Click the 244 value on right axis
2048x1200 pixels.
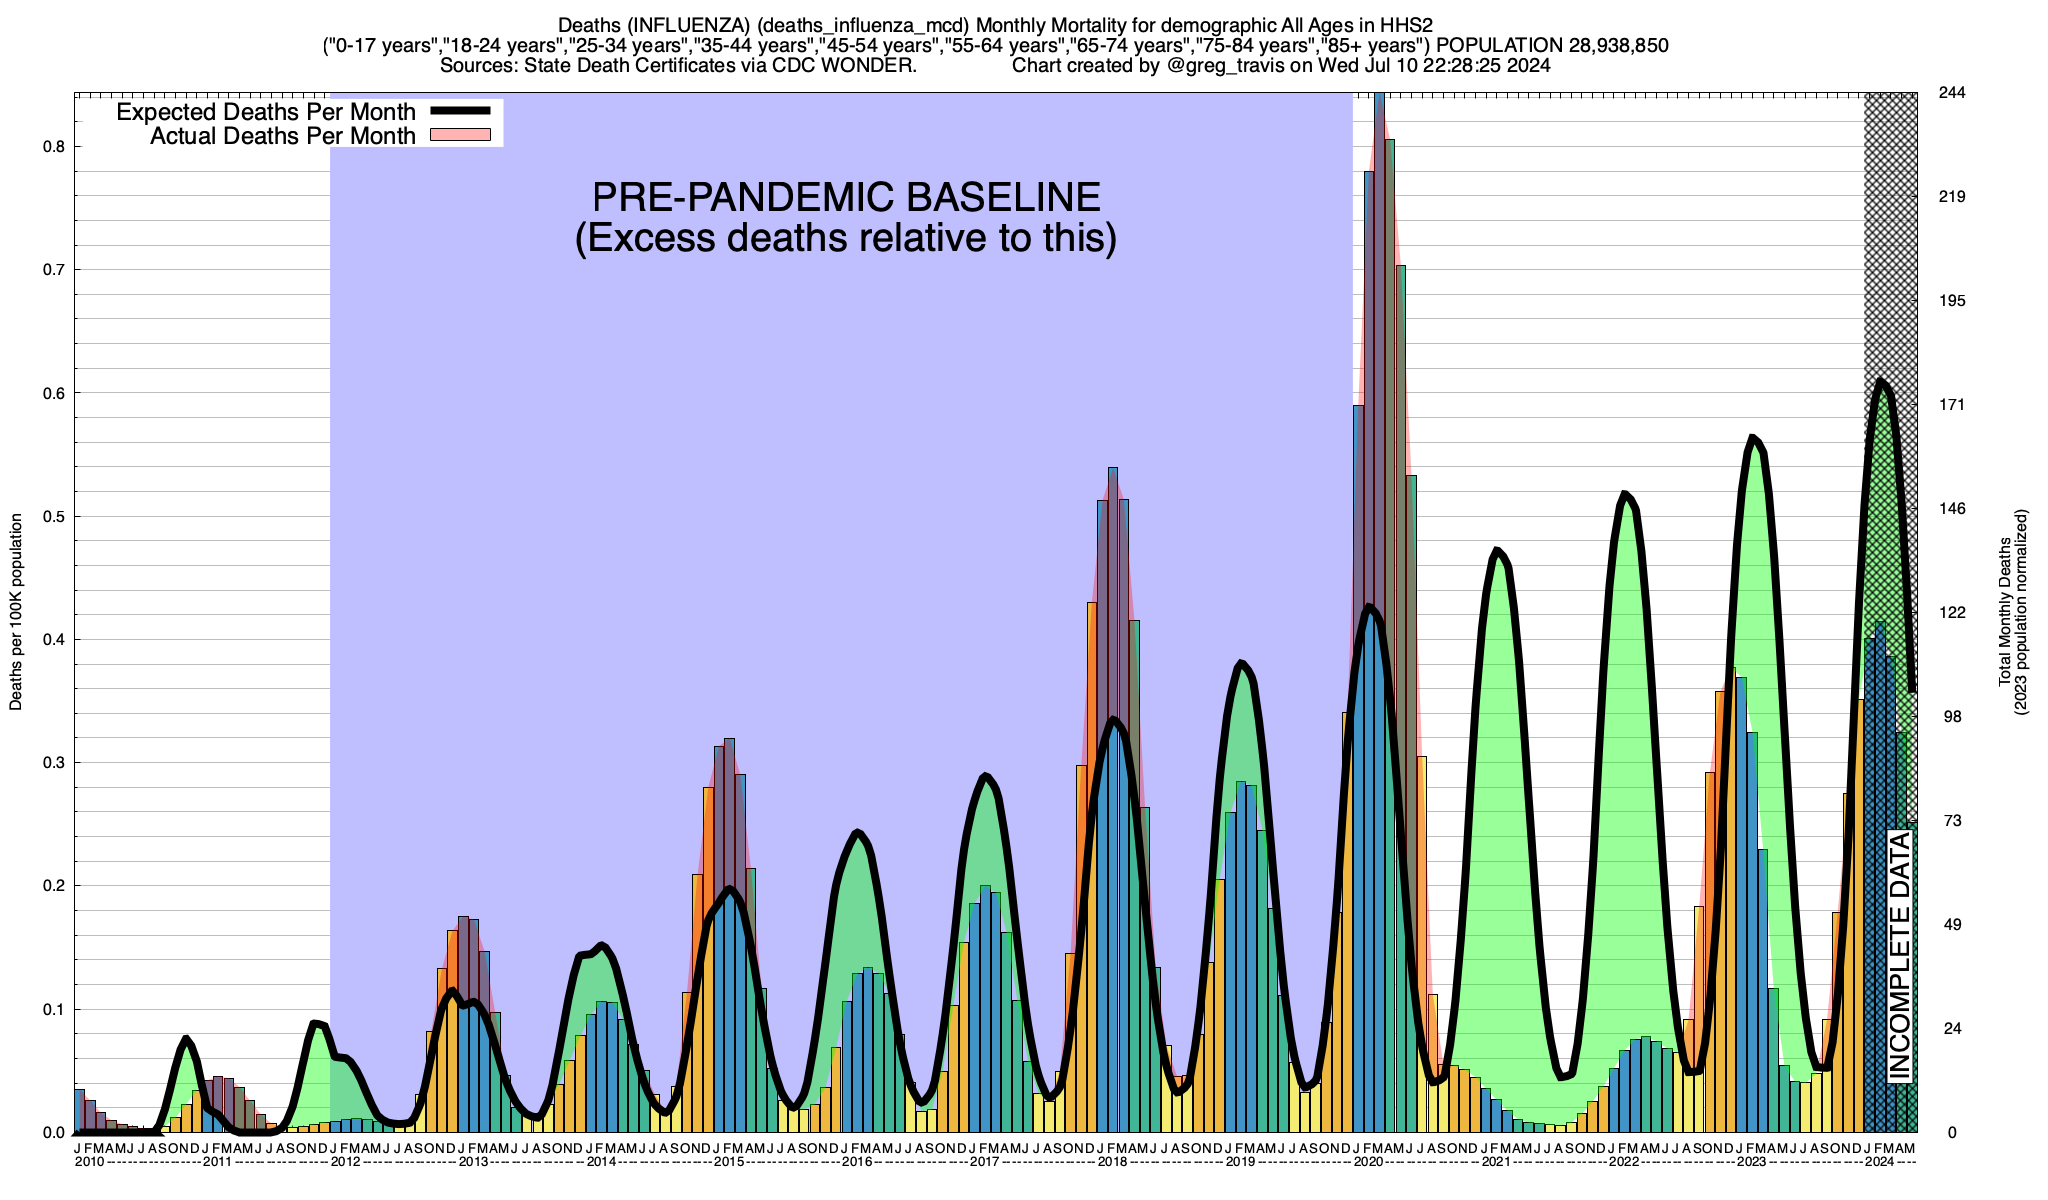(1952, 93)
